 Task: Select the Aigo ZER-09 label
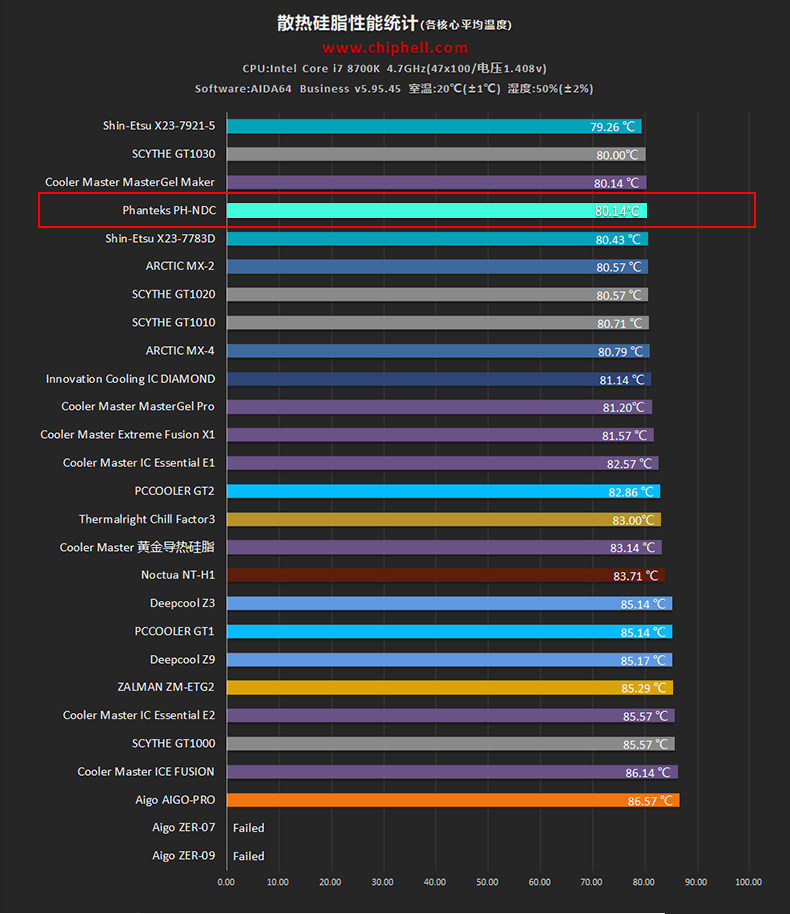[x=184, y=856]
